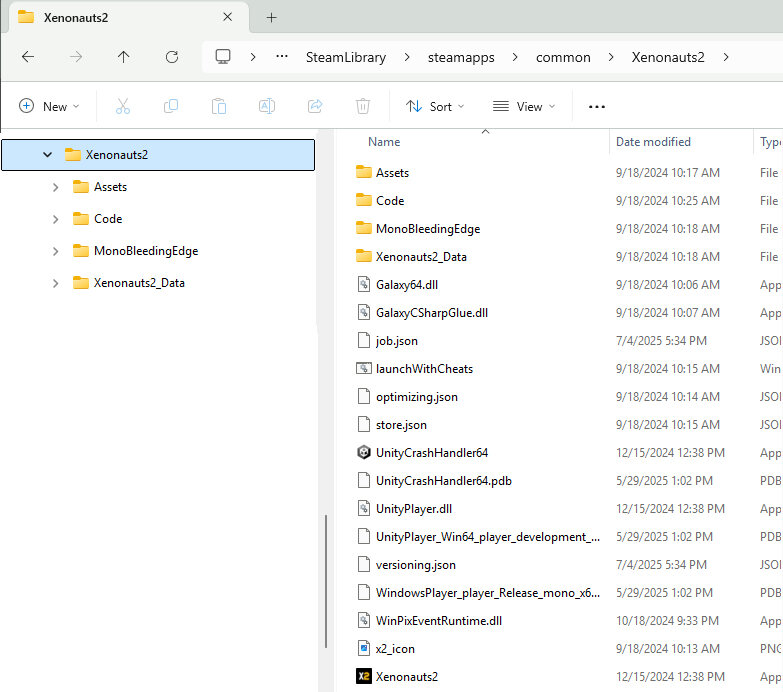Navigate to steamapps in breadcrumb
The height and width of the screenshot is (692, 783).
click(461, 57)
